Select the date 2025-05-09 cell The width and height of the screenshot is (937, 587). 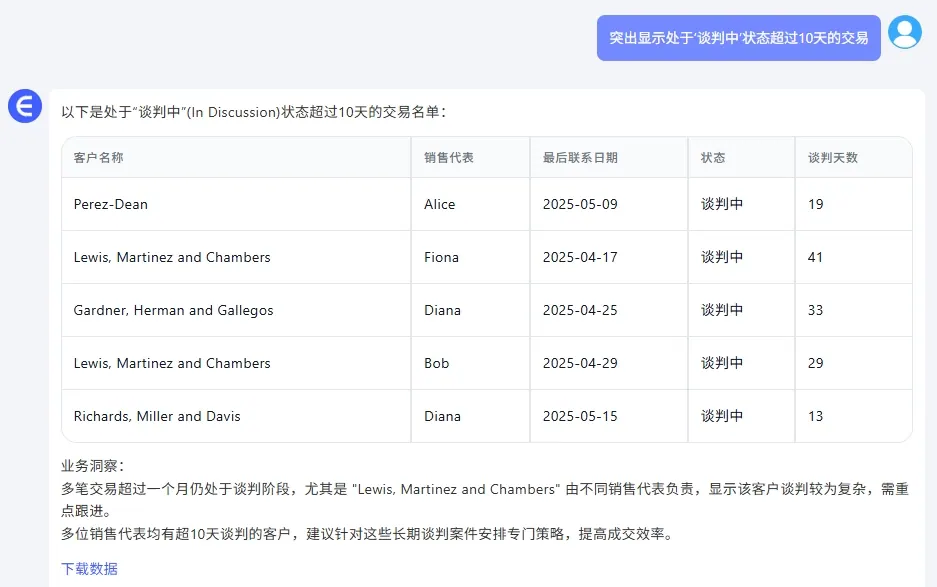pyautogui.click(x=609, y=204)
